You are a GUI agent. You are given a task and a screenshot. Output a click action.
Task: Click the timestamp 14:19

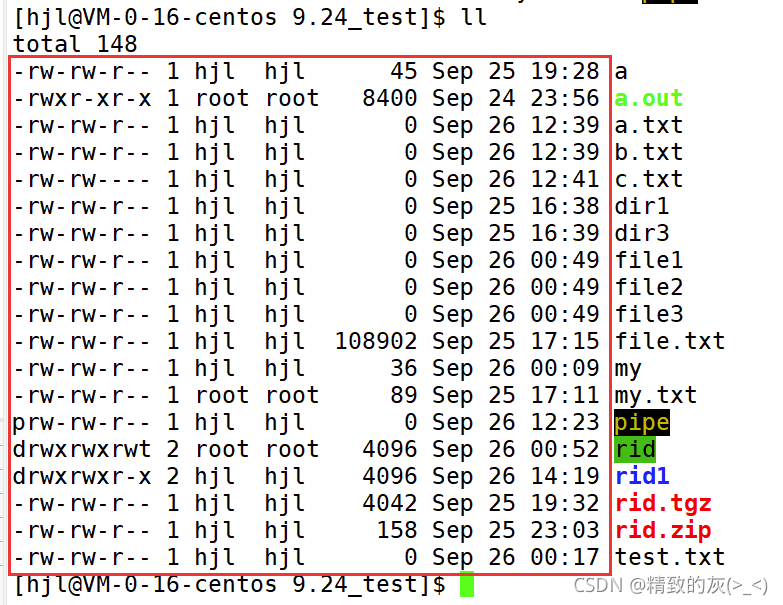(564, 476)
